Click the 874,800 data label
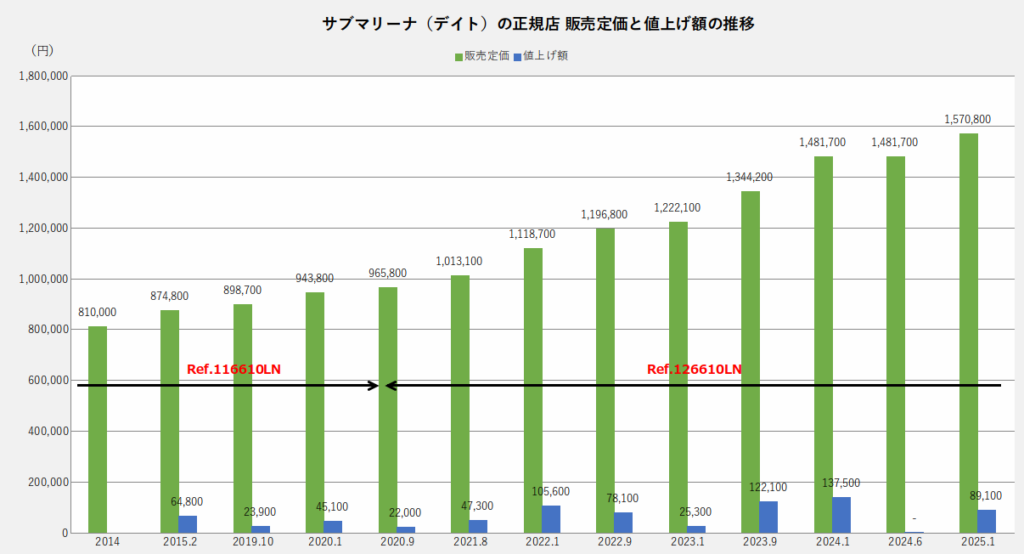The image size is (1024, 554). click(169, 297)
